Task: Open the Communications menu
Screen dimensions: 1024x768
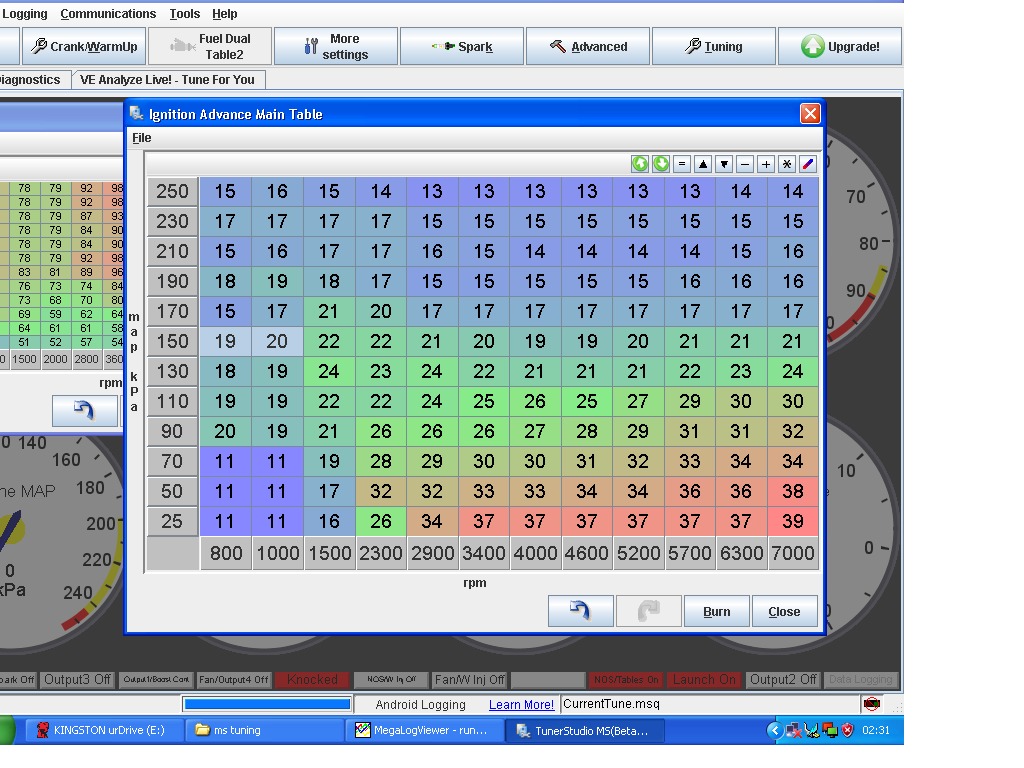Action: pyautogui.click(x=108, y=14)
